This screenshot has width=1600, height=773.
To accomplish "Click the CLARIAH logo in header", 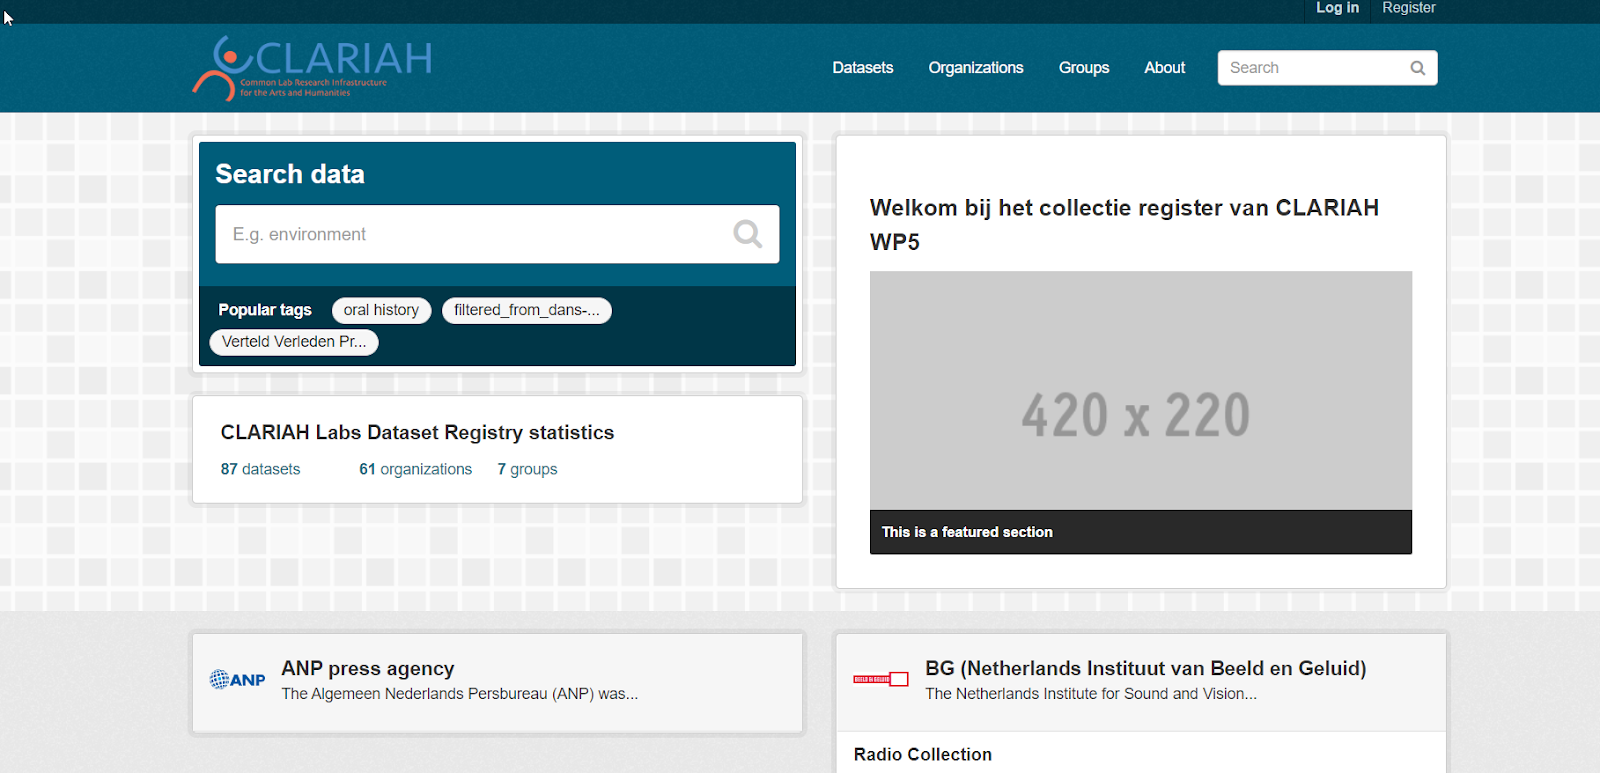I will pos(312,68).
